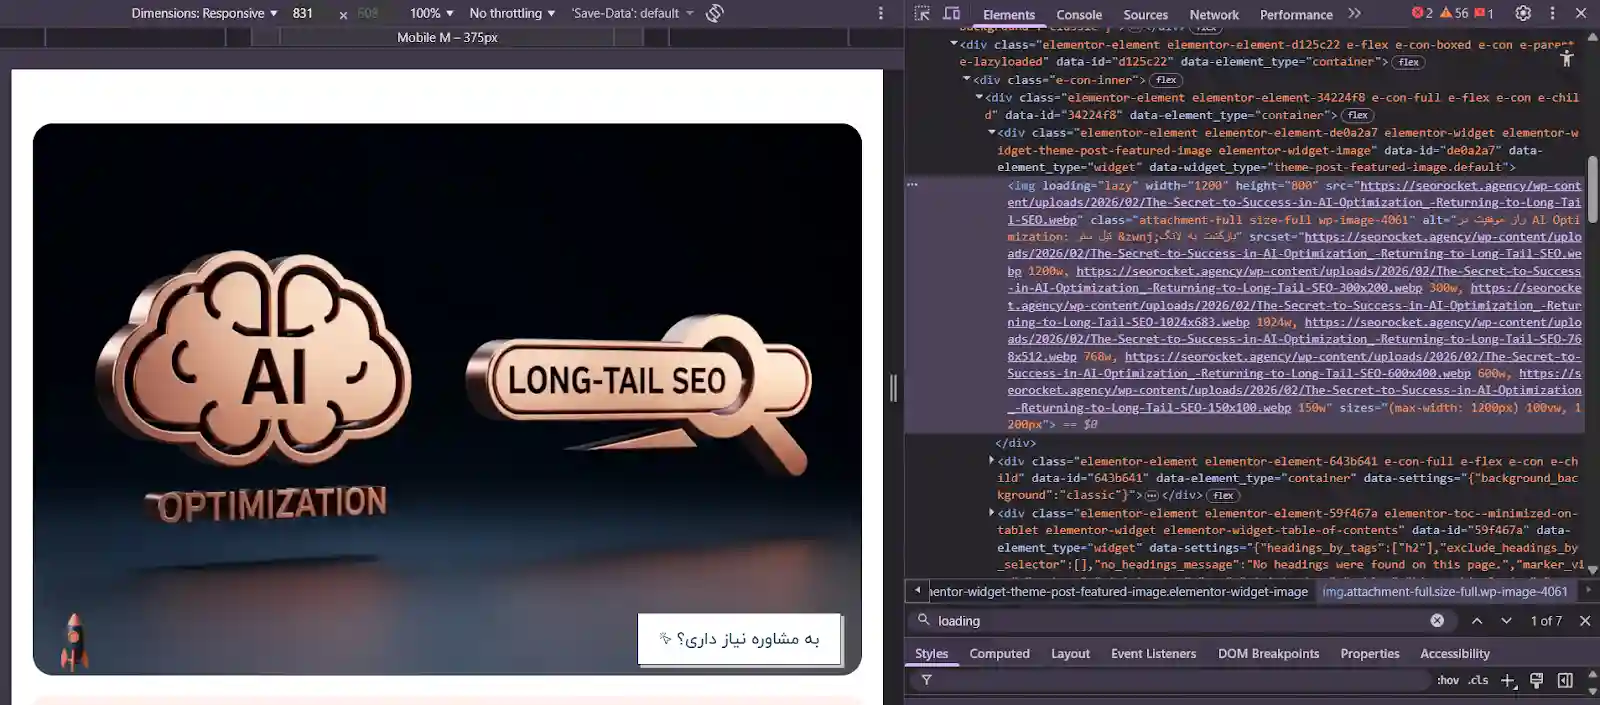
Task: Clear the search field text
Action: (1437, 621)
